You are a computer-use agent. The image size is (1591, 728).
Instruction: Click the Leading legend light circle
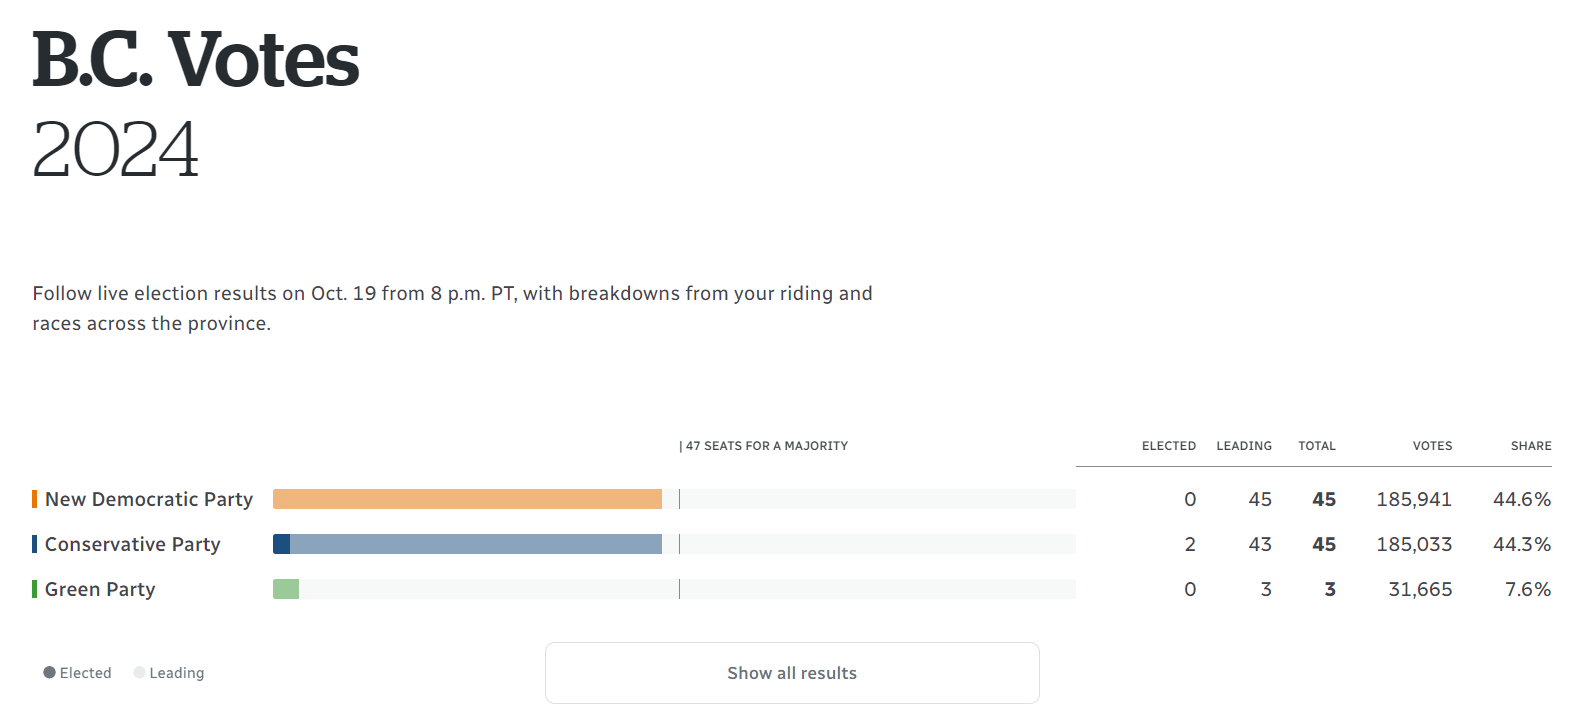[139, 673]
